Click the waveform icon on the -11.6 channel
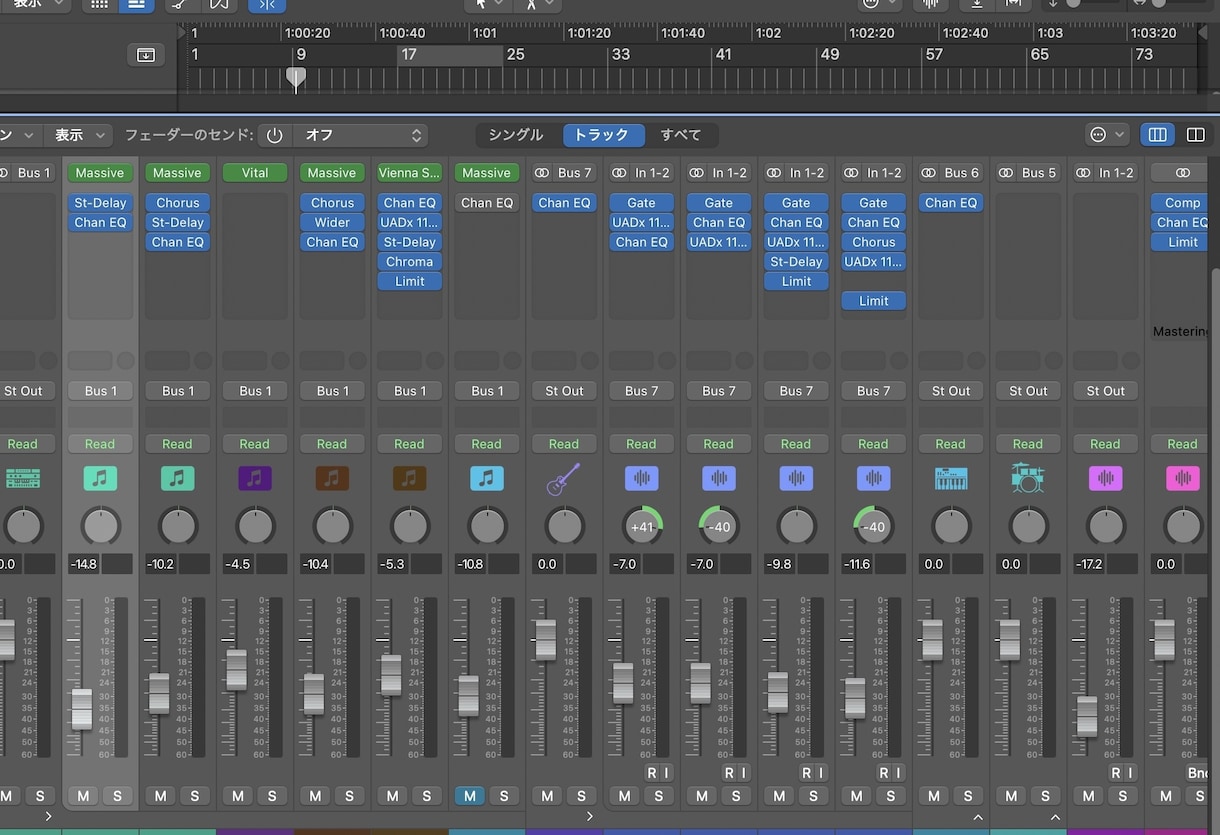Viewport: 1220px width, 835px height. 873,479
